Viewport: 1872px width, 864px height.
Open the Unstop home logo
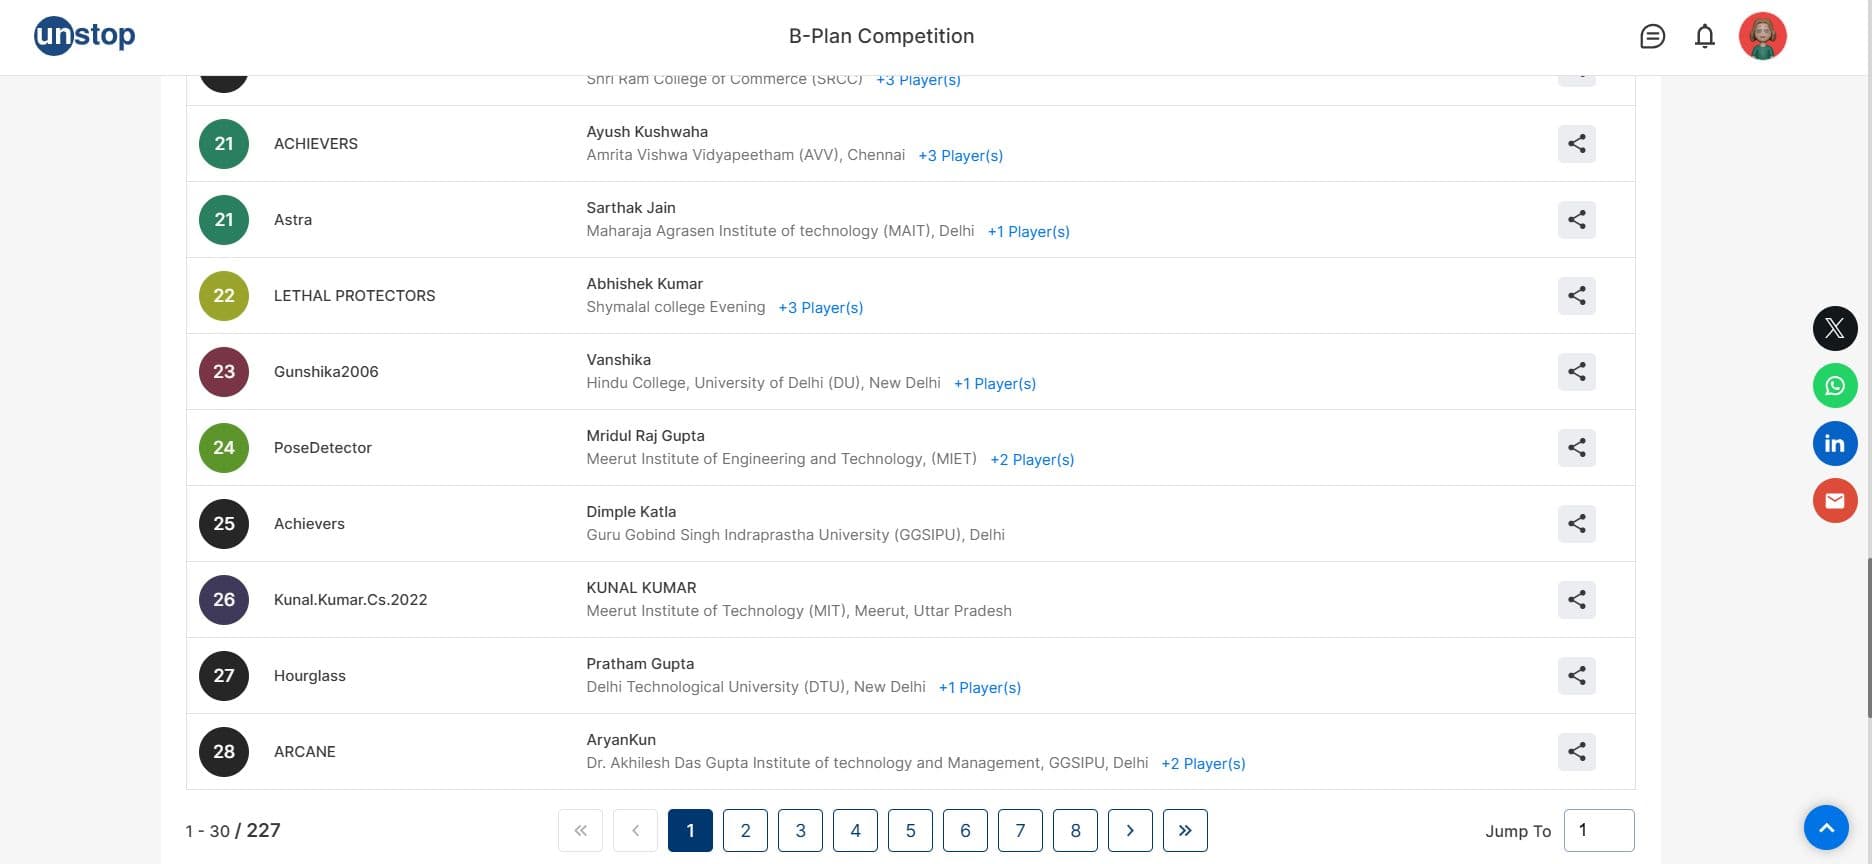pos(85,36)
